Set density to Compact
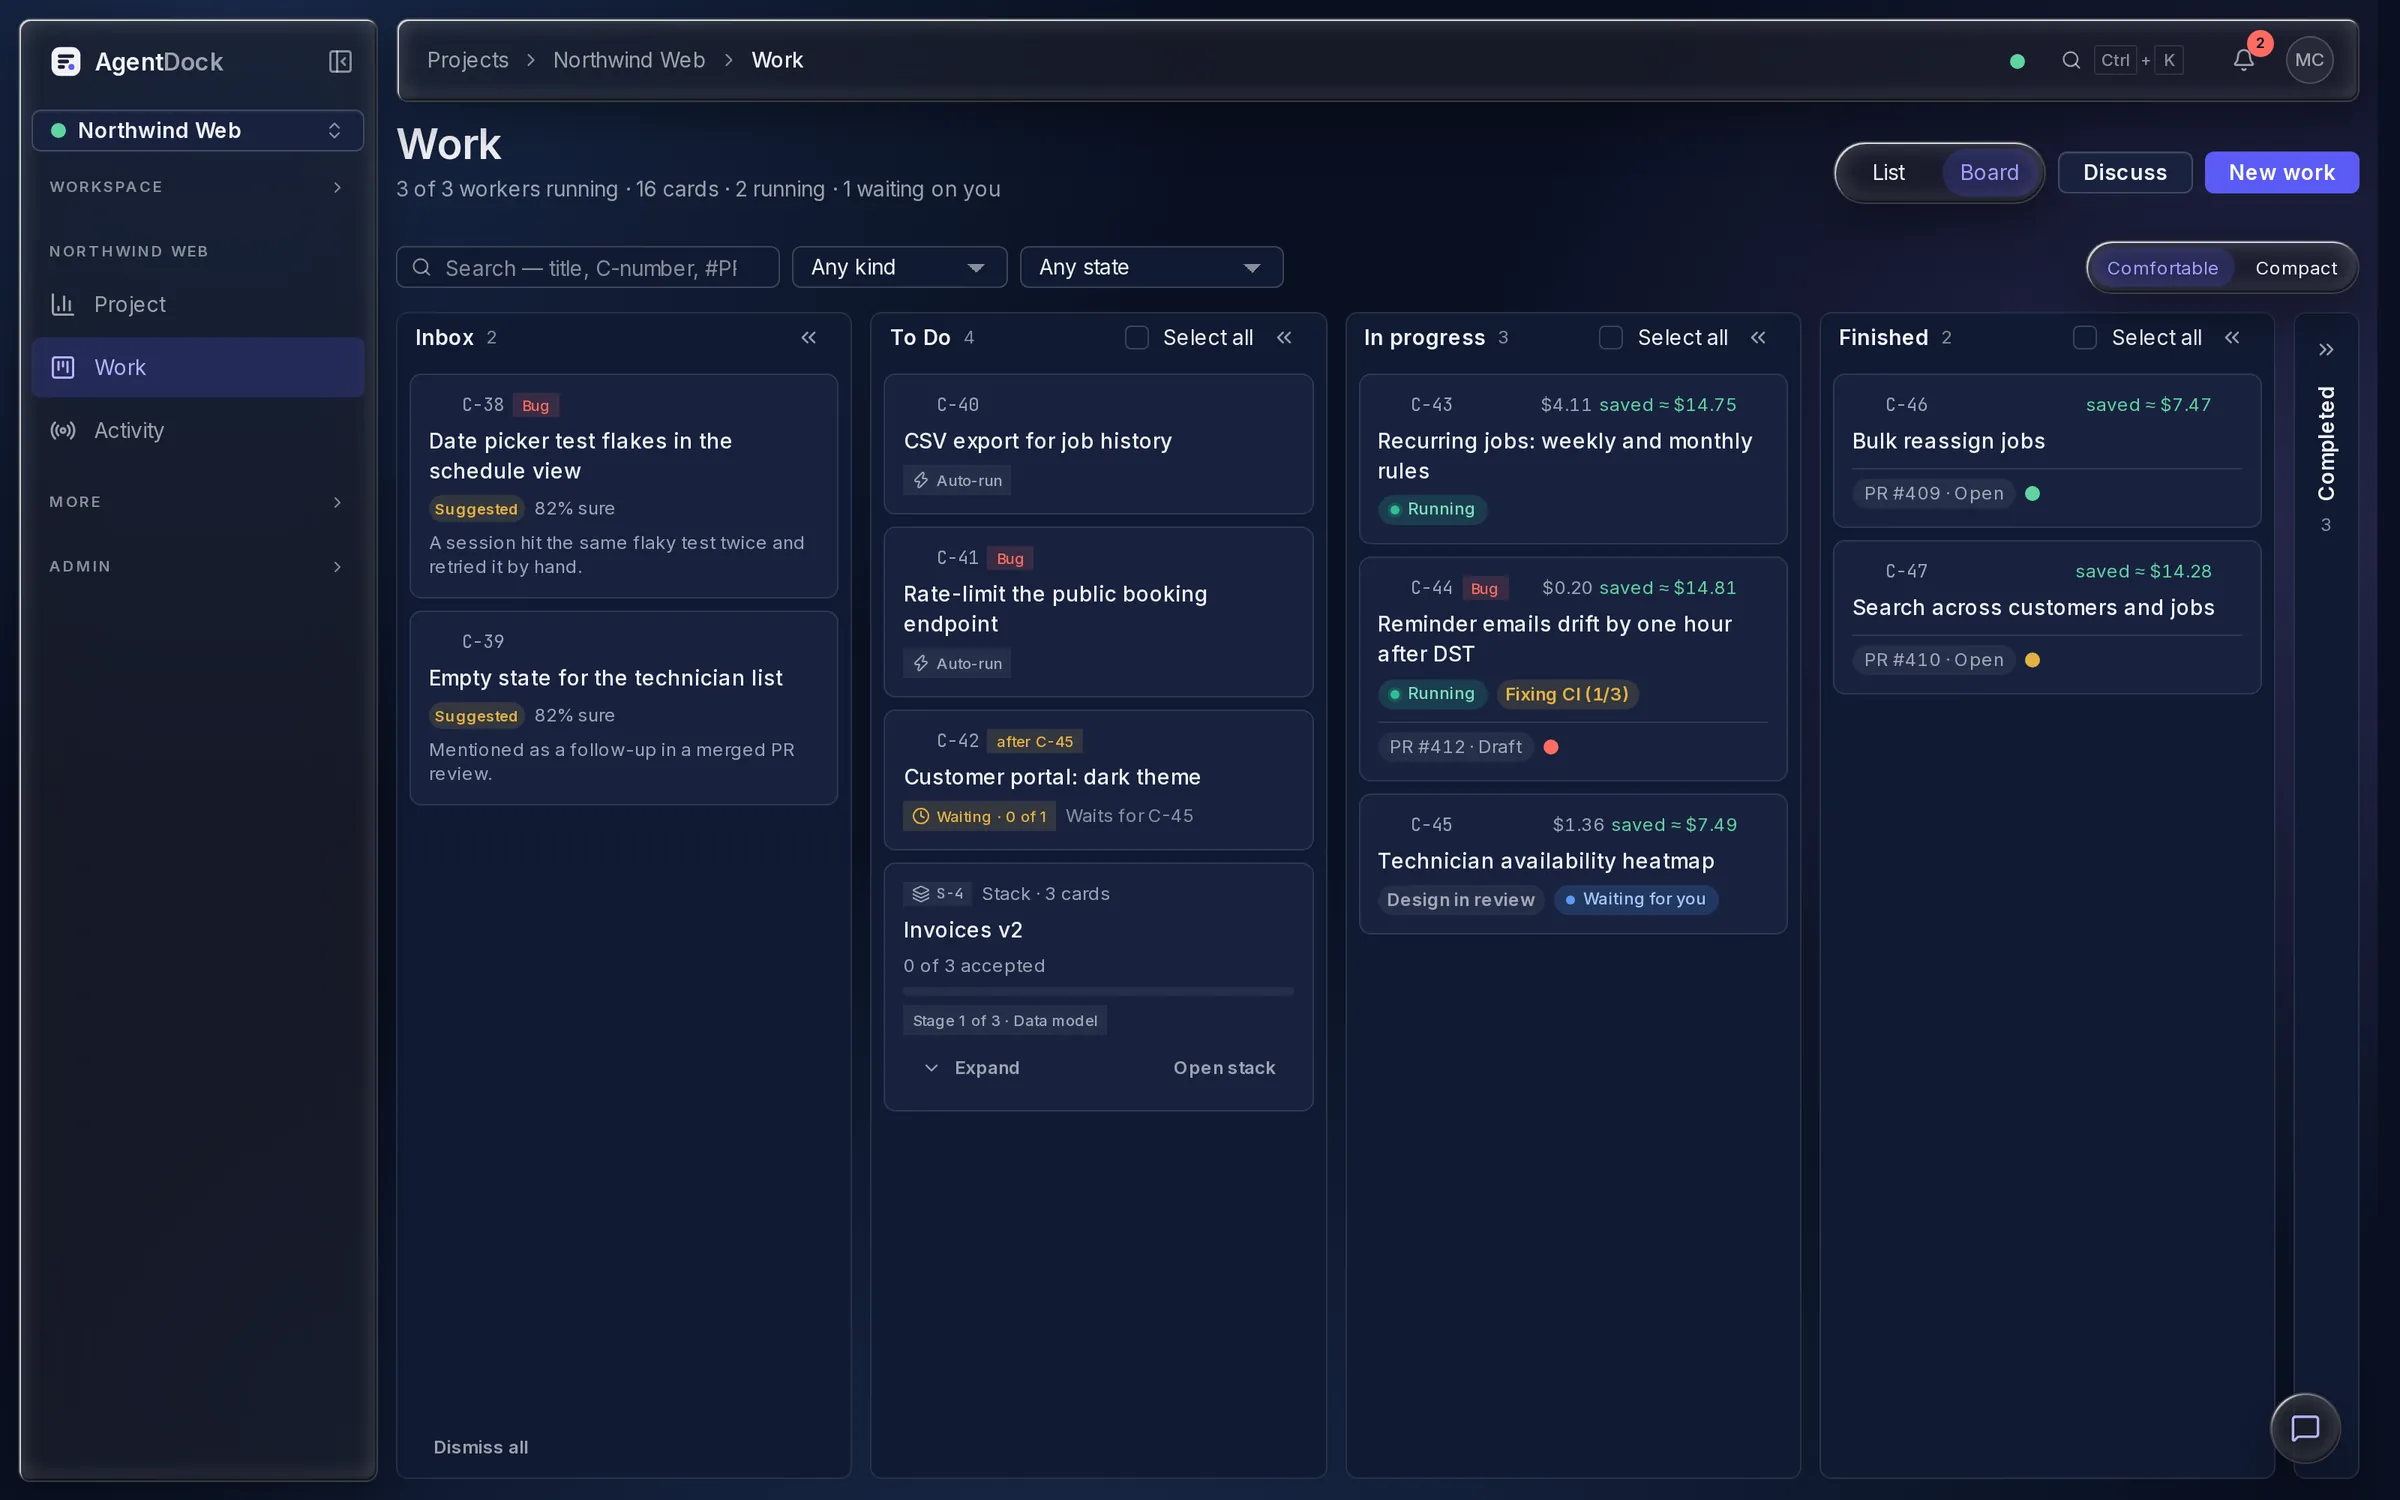The image size is (2400, 1500). pyautogui.click(x=2296, y=268)
